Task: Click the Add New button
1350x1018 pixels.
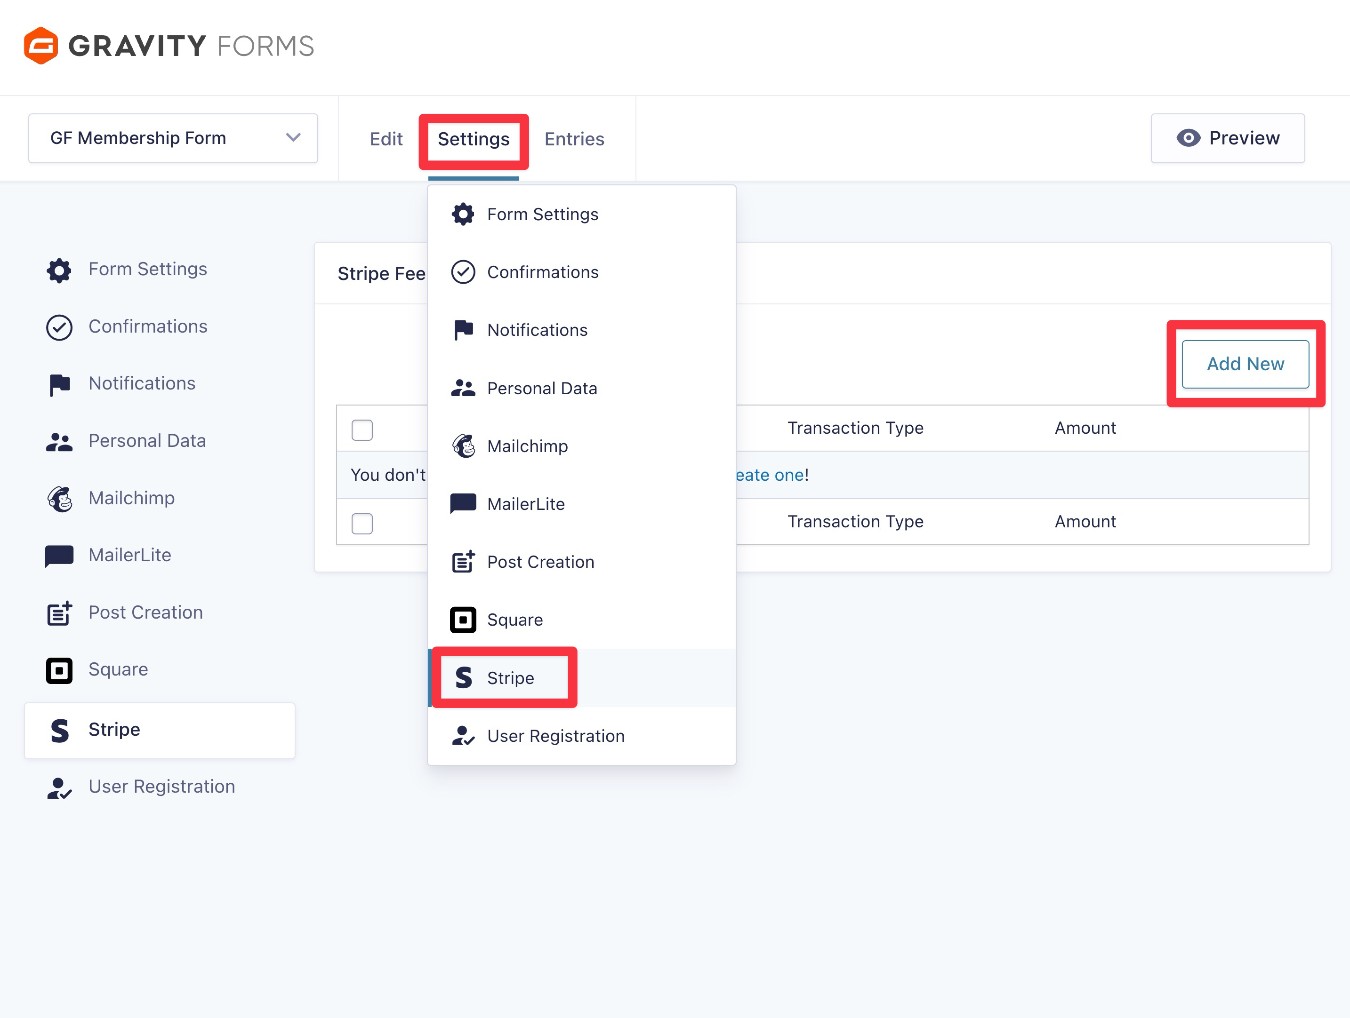Action: click(1244, 364)
